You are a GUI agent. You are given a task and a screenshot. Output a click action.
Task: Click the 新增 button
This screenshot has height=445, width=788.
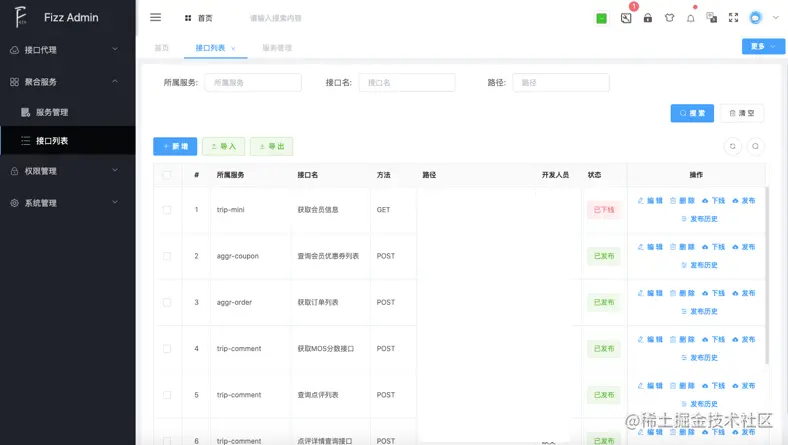click(x=175, y=146)
